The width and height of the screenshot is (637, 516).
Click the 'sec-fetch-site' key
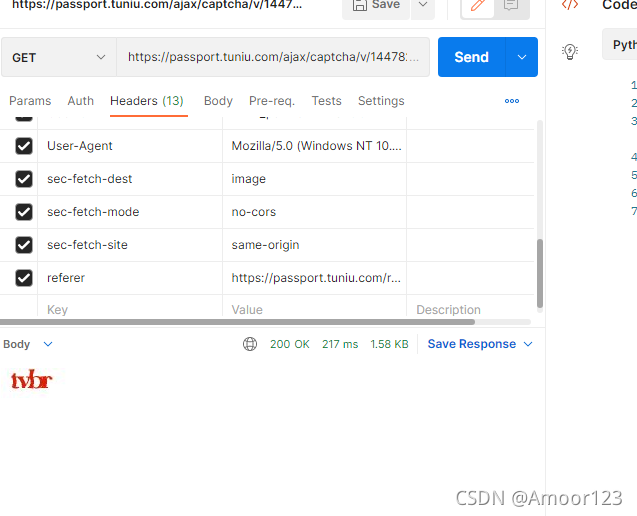coord(87,245)
